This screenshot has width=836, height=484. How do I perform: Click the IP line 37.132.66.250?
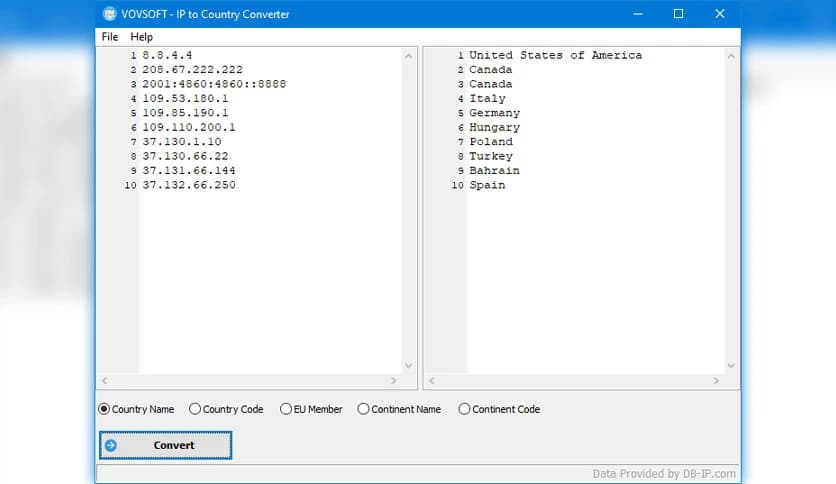click(189, 185)
